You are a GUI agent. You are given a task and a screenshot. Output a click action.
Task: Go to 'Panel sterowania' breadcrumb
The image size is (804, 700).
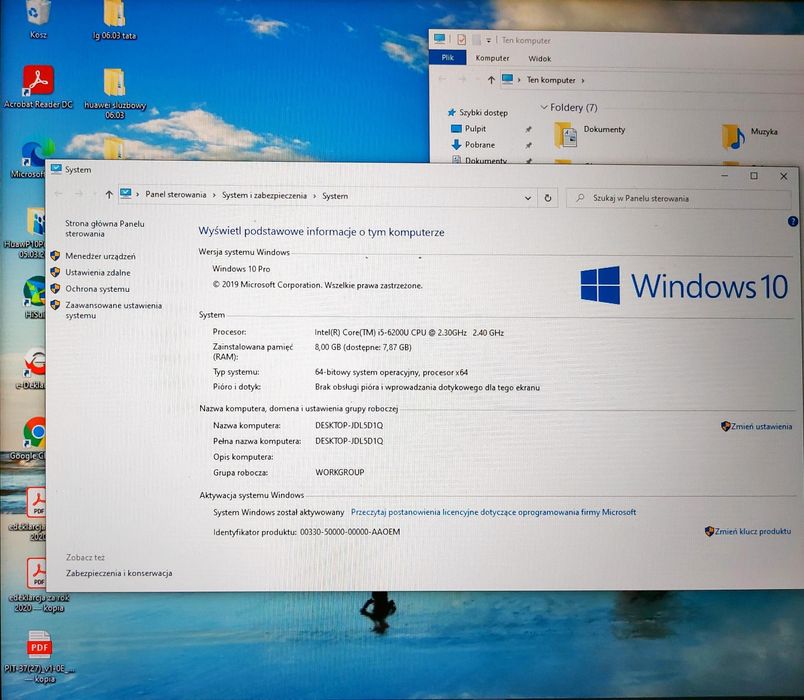tap(175, 195)
